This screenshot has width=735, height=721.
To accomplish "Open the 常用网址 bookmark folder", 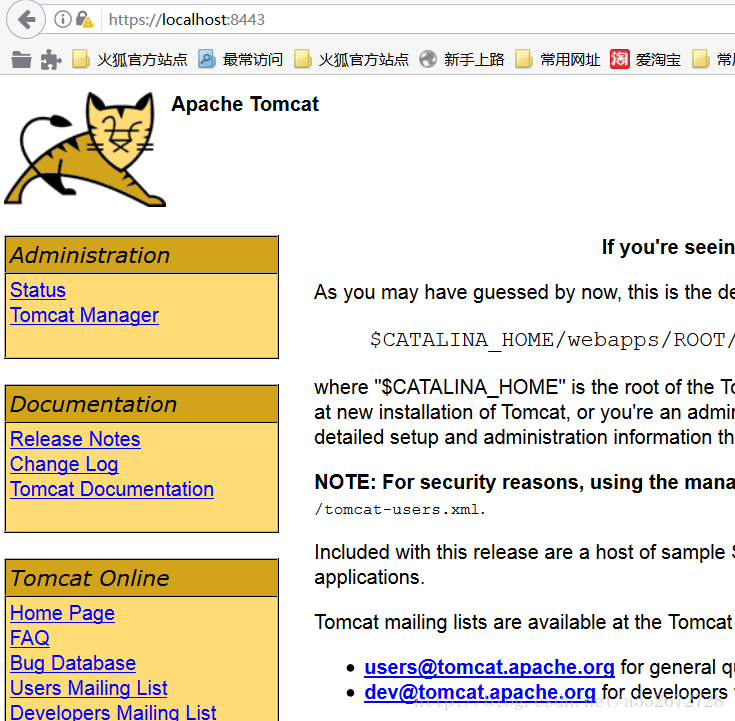I will coord(557,60).
